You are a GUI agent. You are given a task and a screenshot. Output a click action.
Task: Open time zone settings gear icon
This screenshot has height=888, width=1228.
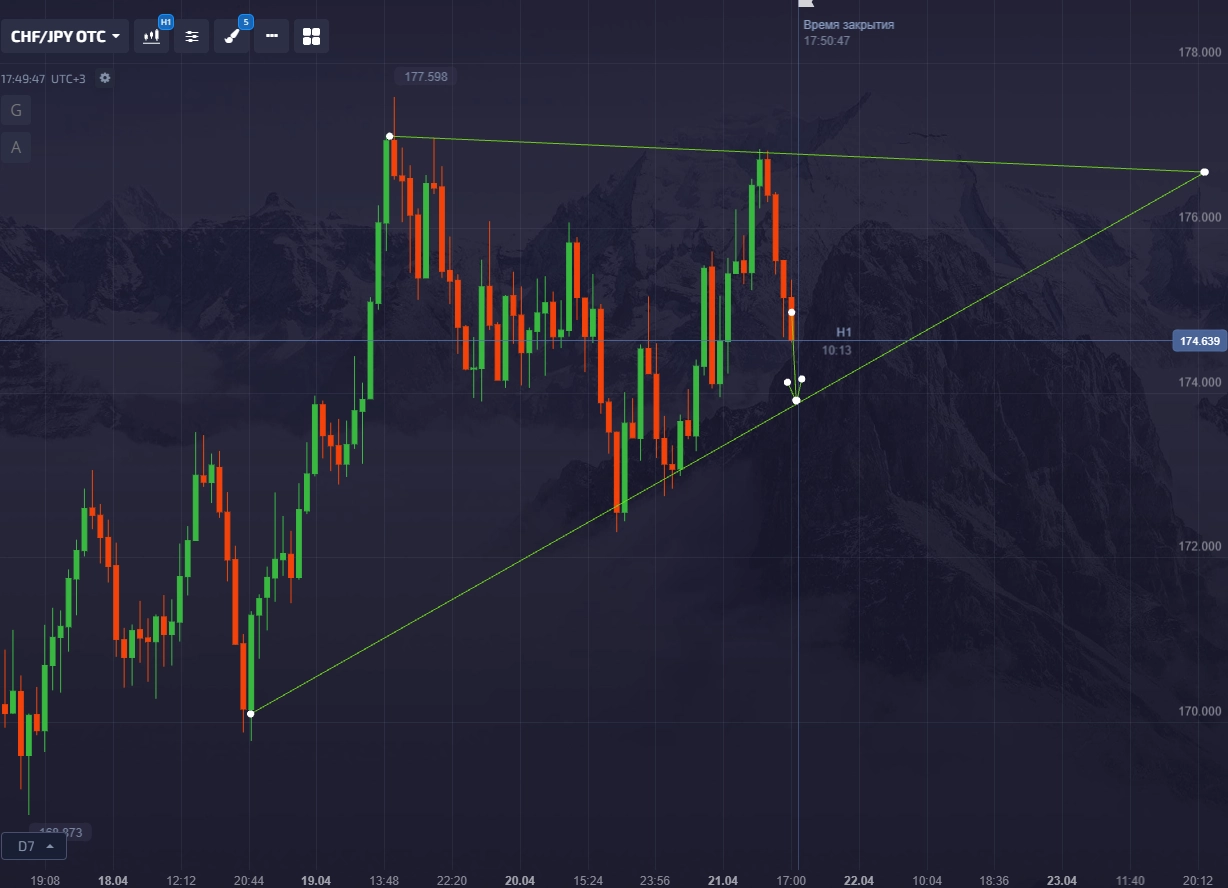tap(105, 78)
